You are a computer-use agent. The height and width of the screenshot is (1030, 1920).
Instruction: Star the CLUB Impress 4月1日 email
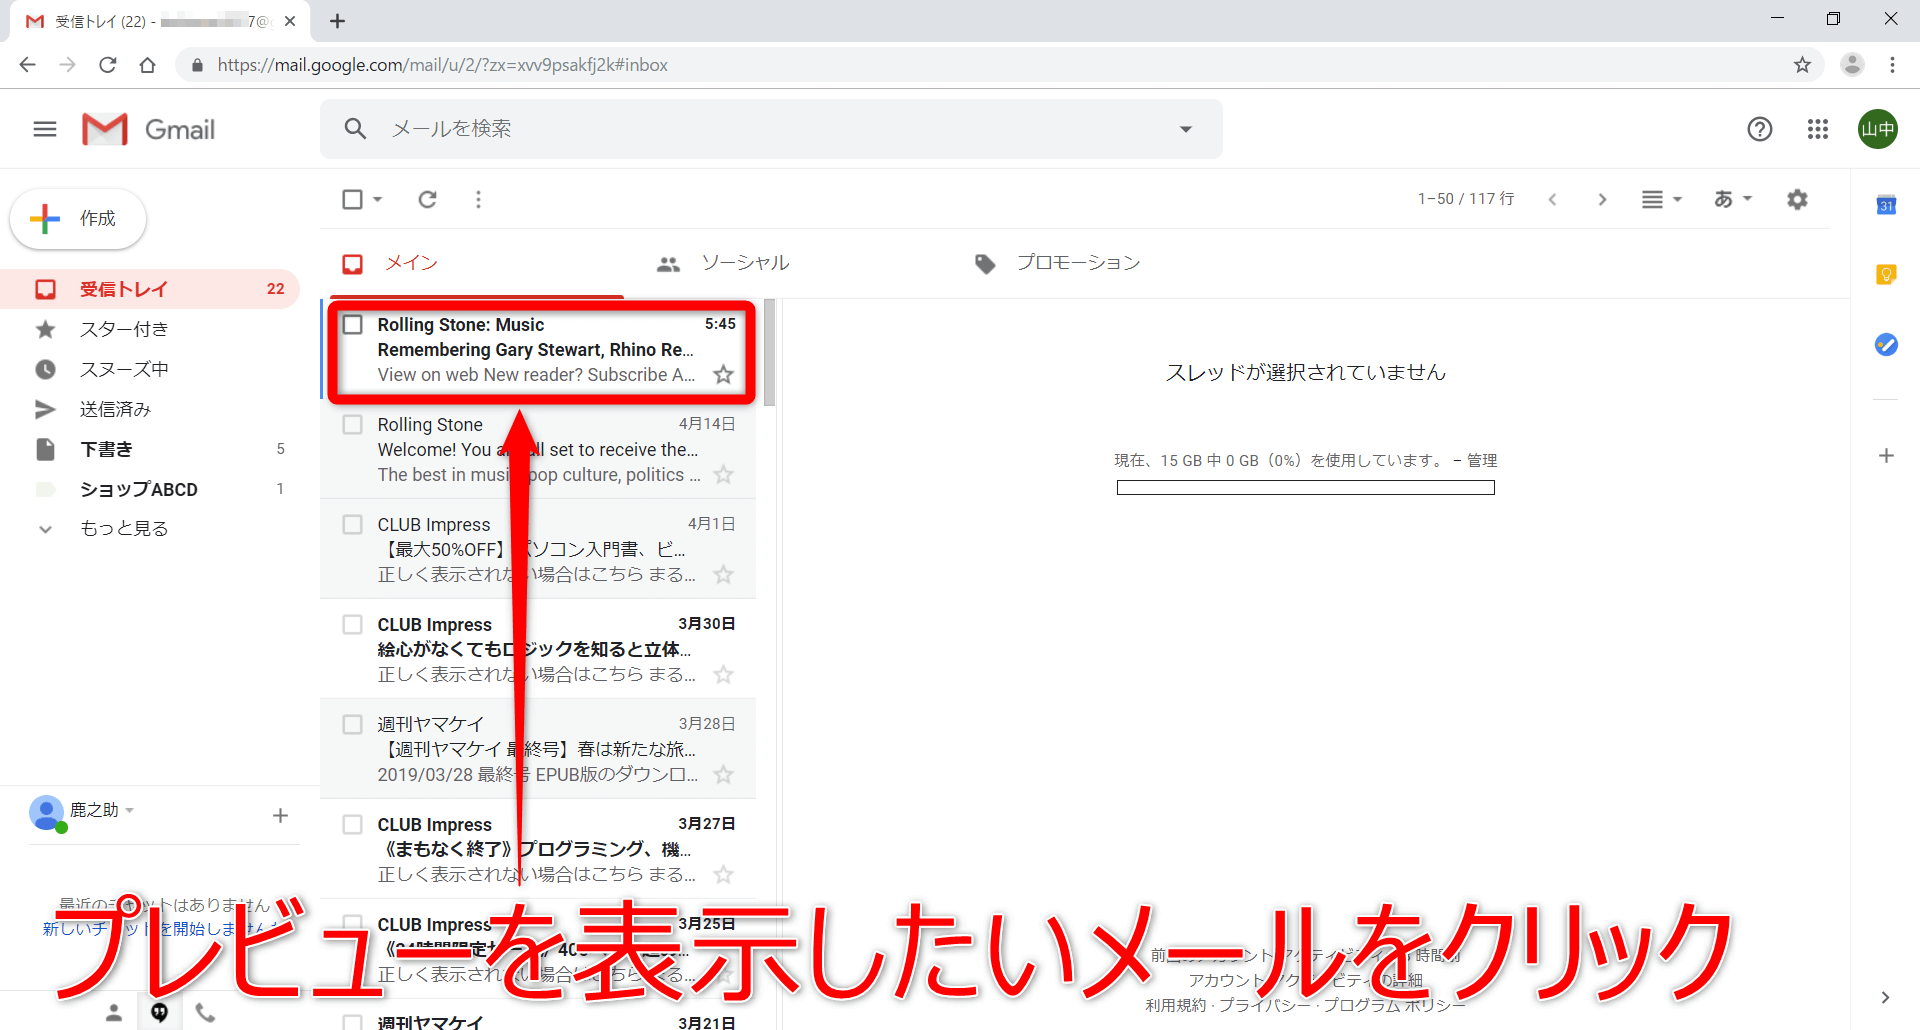coord(723,575)
